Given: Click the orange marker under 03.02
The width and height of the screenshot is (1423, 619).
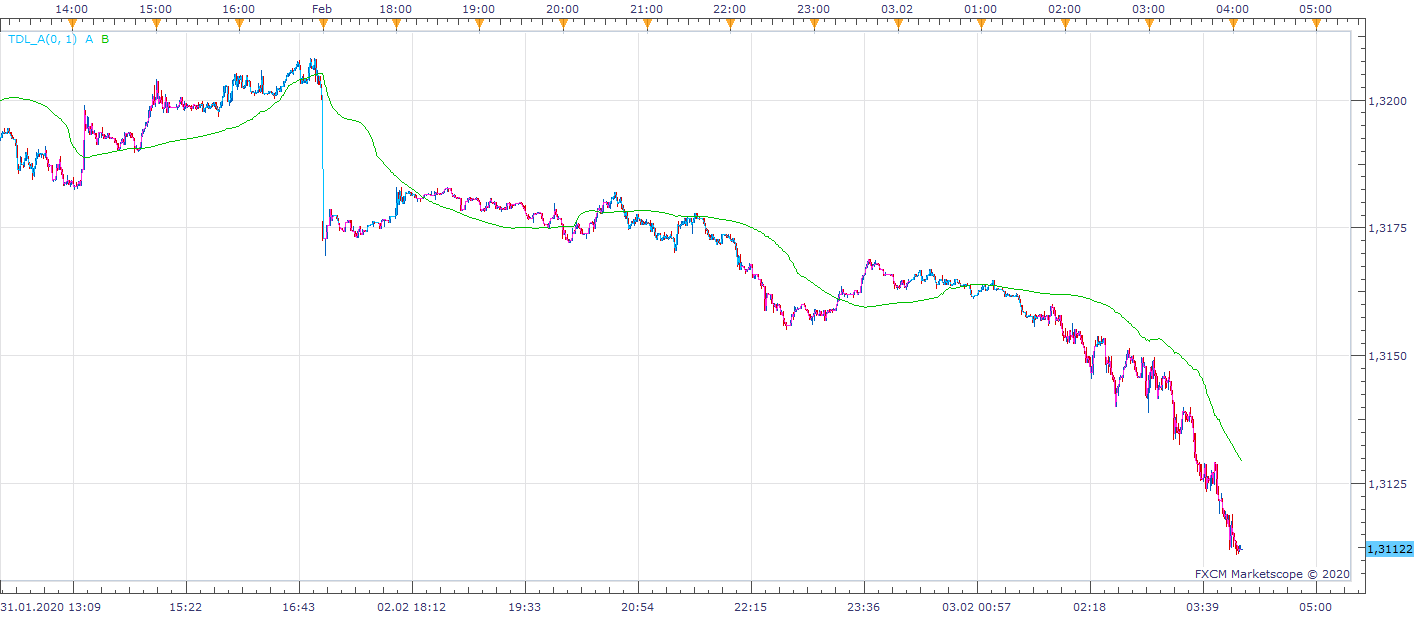Looking at the screenshot, I should (897, 23).
